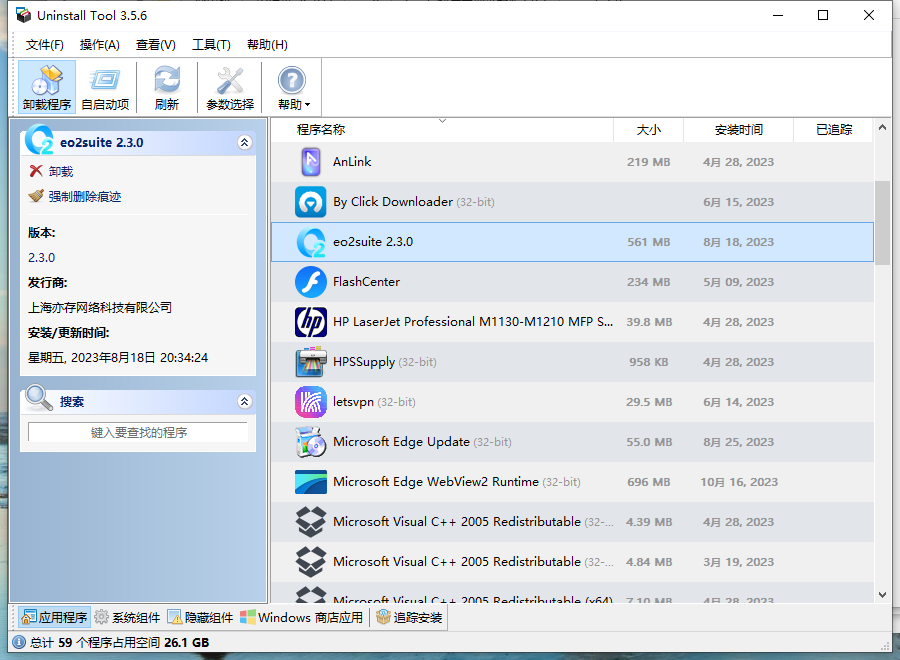Select the AnLink program icon
Image resolution: width=900 pixels, height=660 pixels.
[311, 162]
